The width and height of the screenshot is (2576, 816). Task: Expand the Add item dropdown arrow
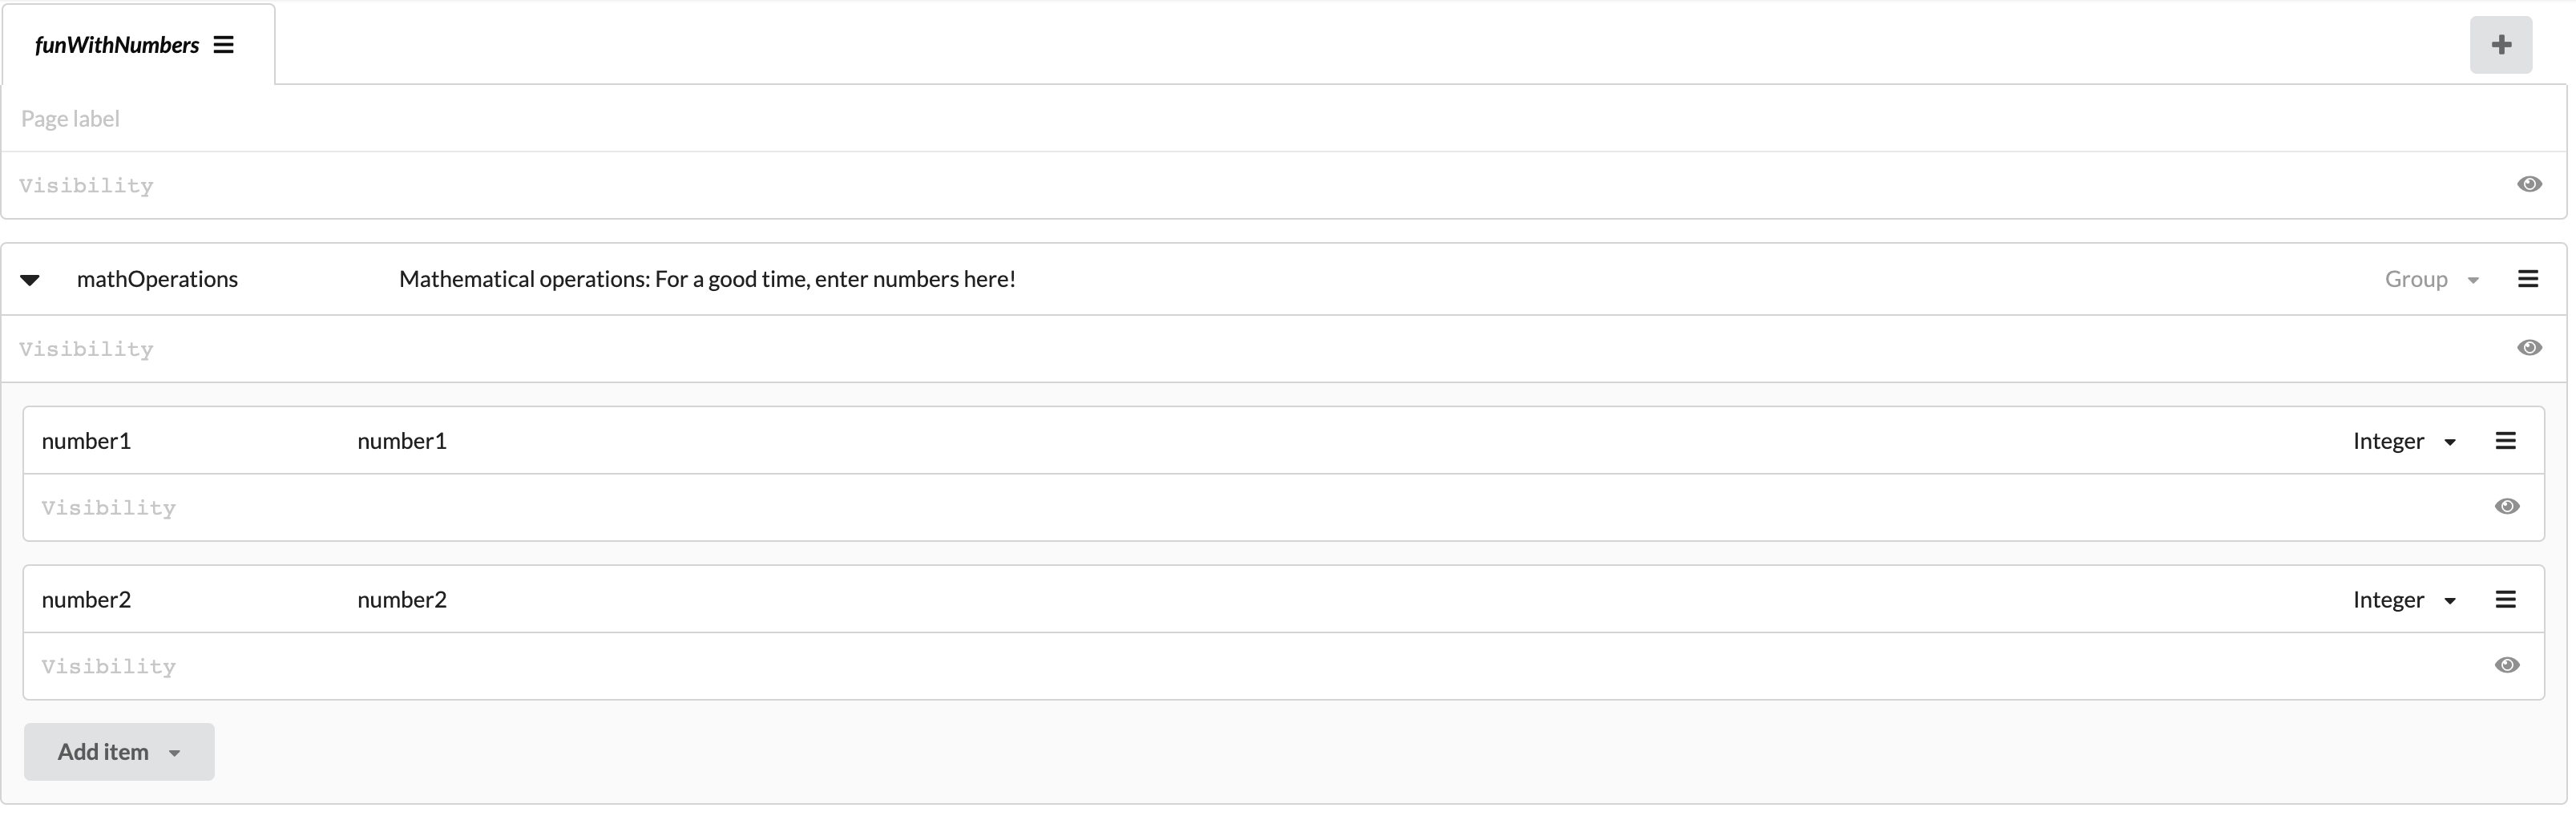(176, 752)
